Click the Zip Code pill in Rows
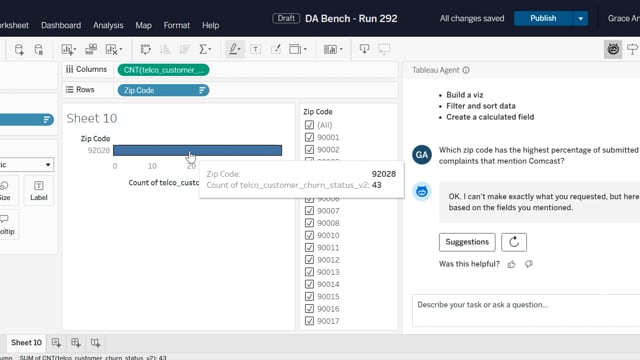Viewport: 640px width, 360px height. tap(163, 90)
